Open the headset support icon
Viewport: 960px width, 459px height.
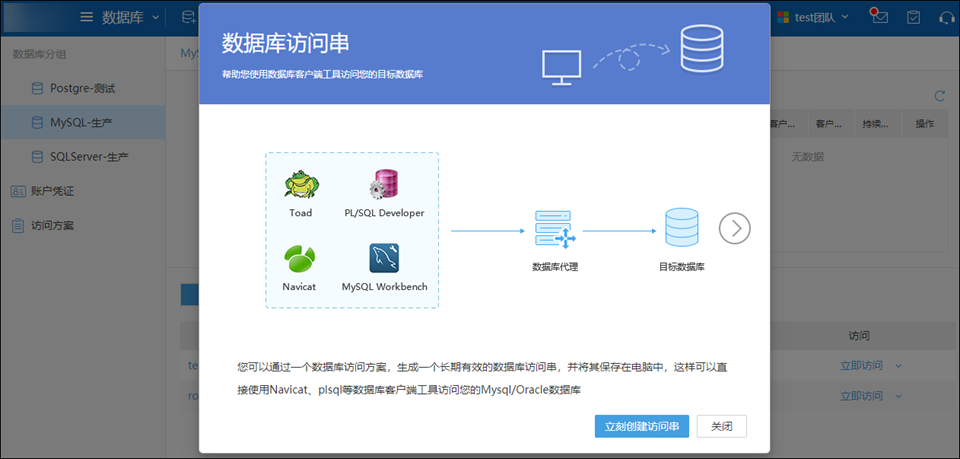[947, 17]
